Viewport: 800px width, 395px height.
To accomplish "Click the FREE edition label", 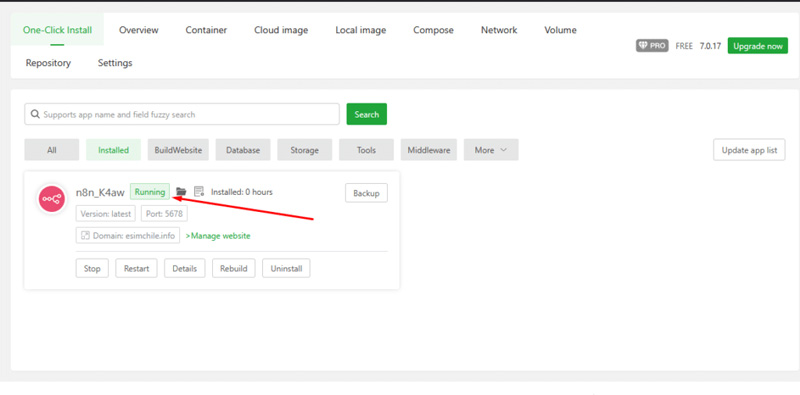I will pos(684,46).
